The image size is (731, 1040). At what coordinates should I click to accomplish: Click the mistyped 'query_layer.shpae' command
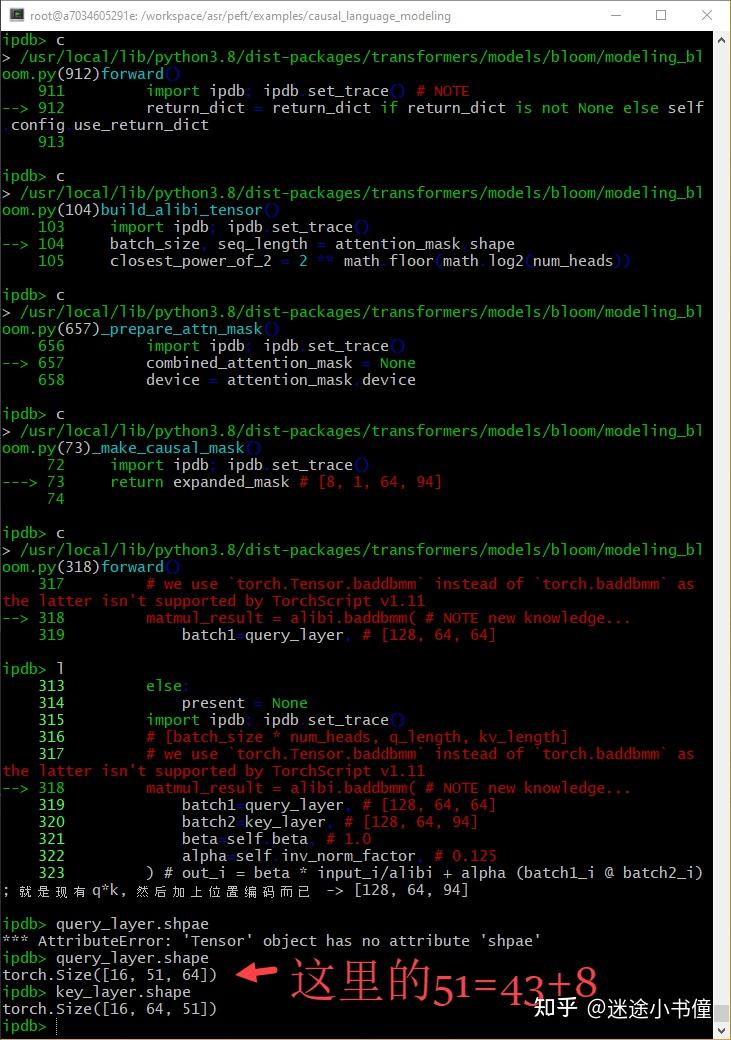[132, 924]
